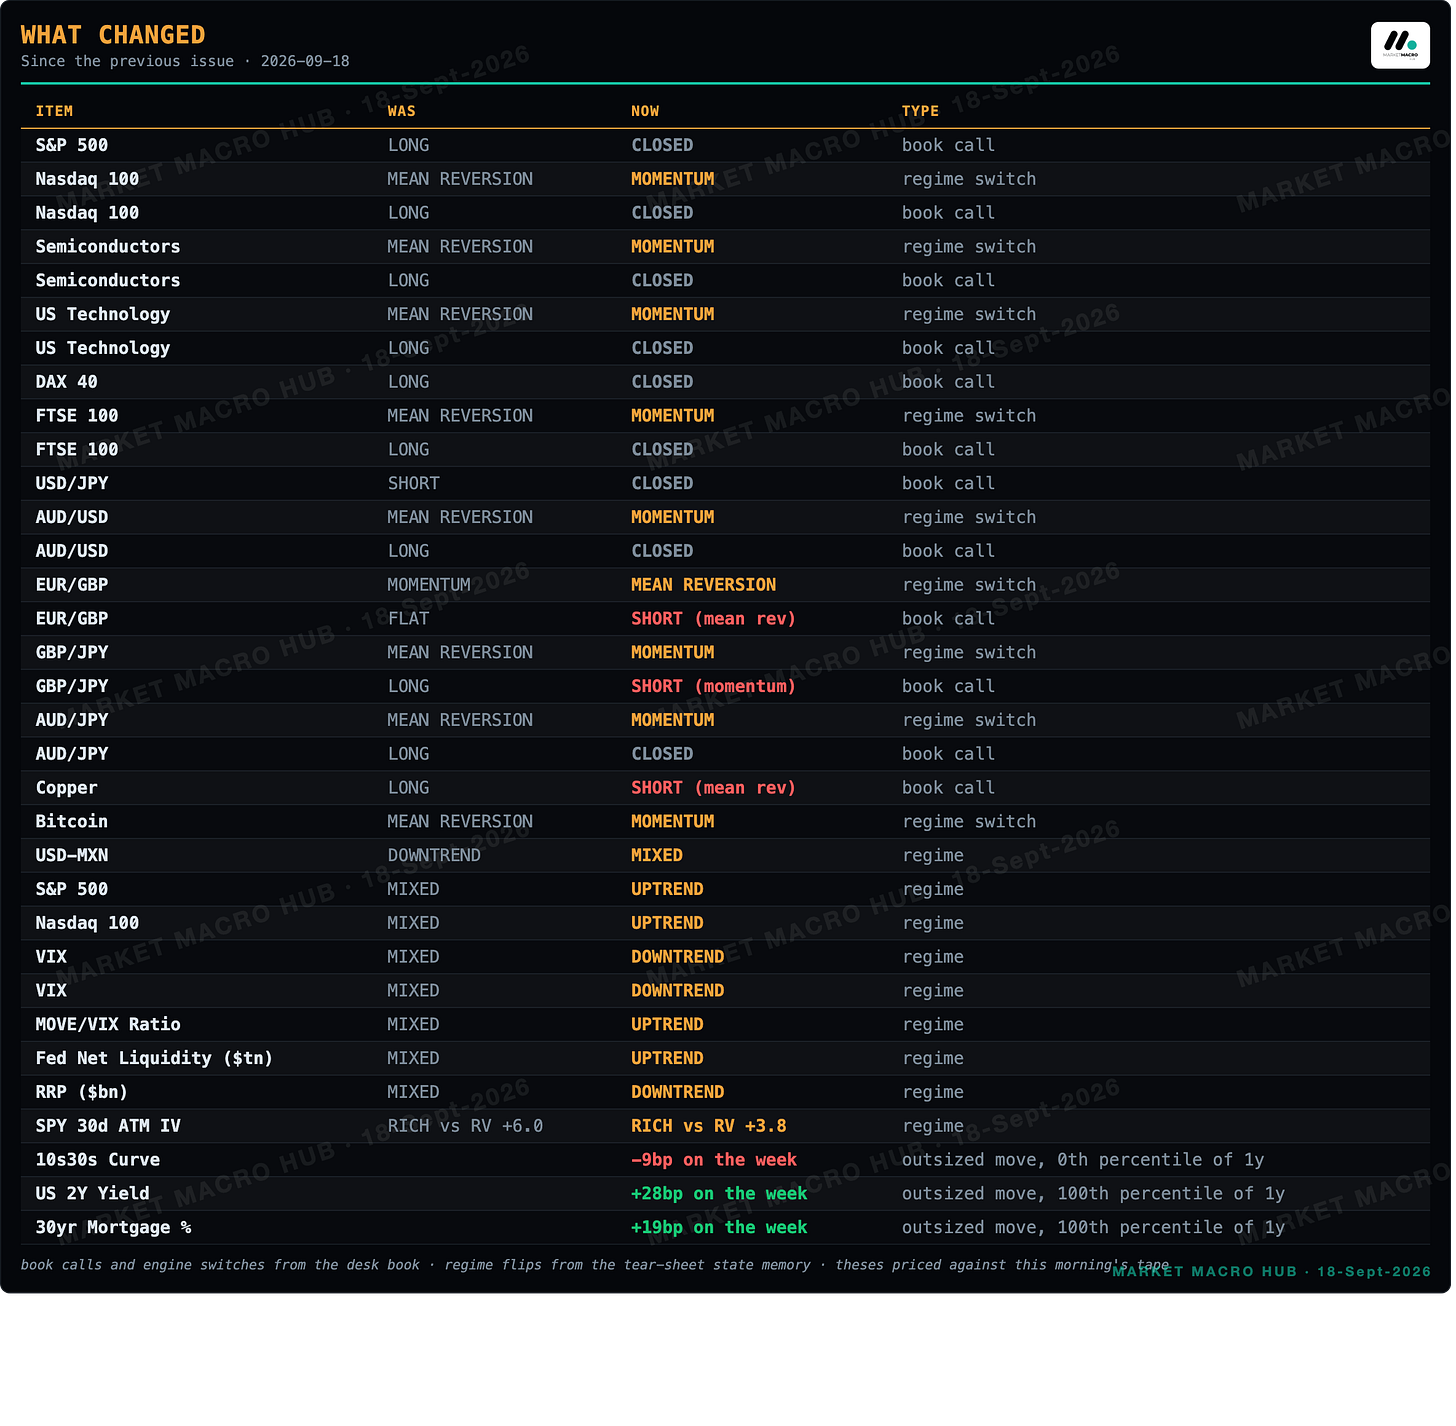The image size is (1456, 1426).
Task: Click LONG in the Copper row
Action: (x=408, y=788)
